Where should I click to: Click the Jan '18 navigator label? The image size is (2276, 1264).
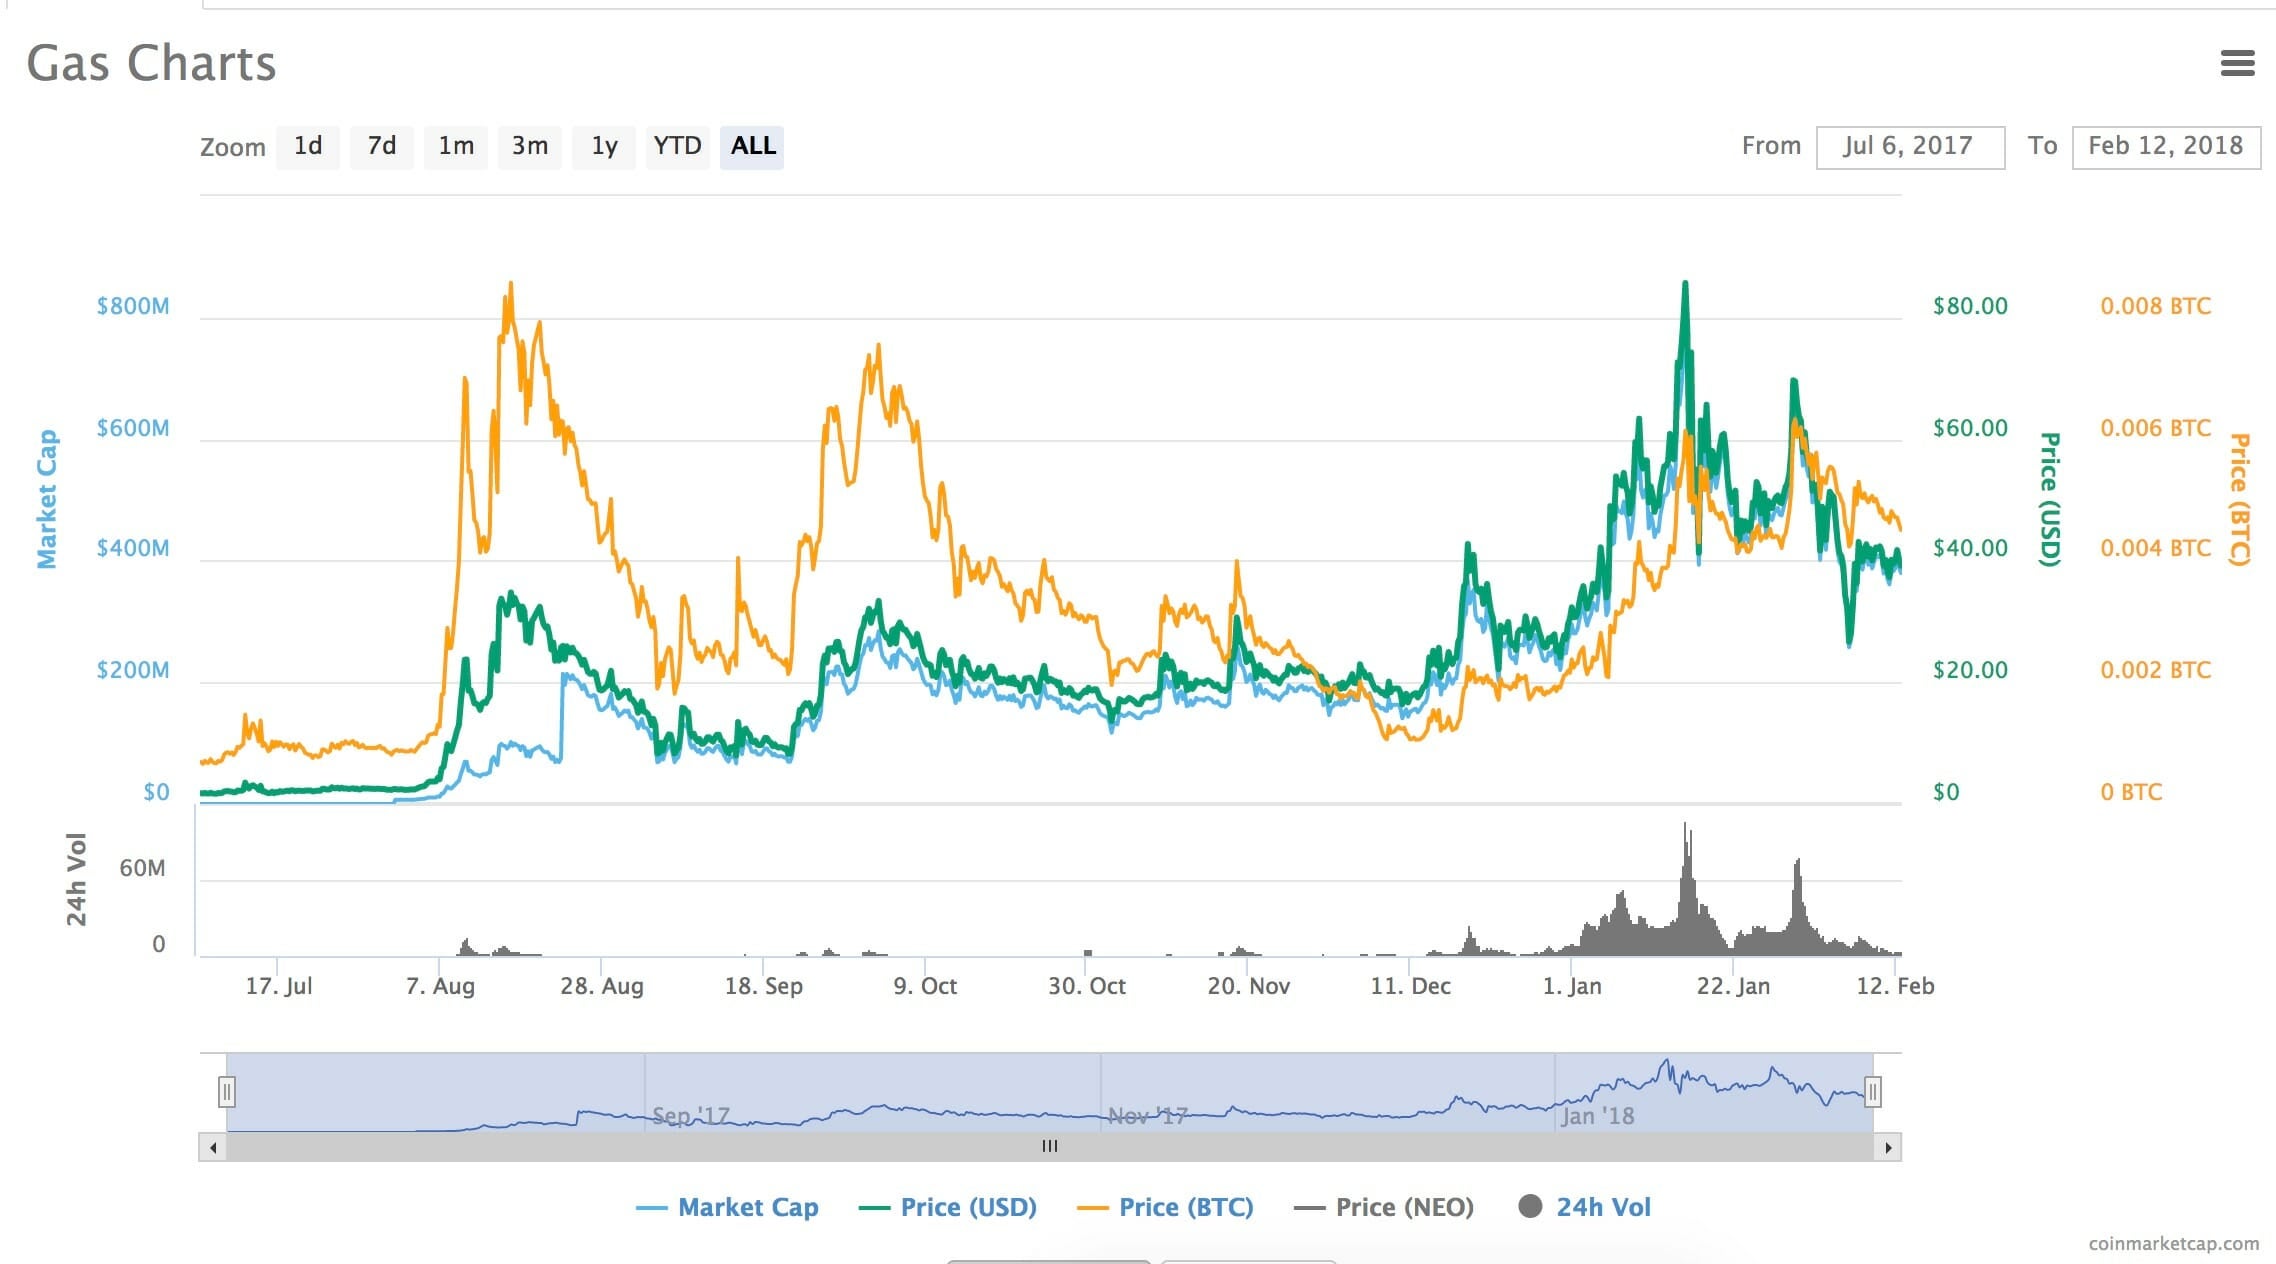(x=1597, y=1116)
